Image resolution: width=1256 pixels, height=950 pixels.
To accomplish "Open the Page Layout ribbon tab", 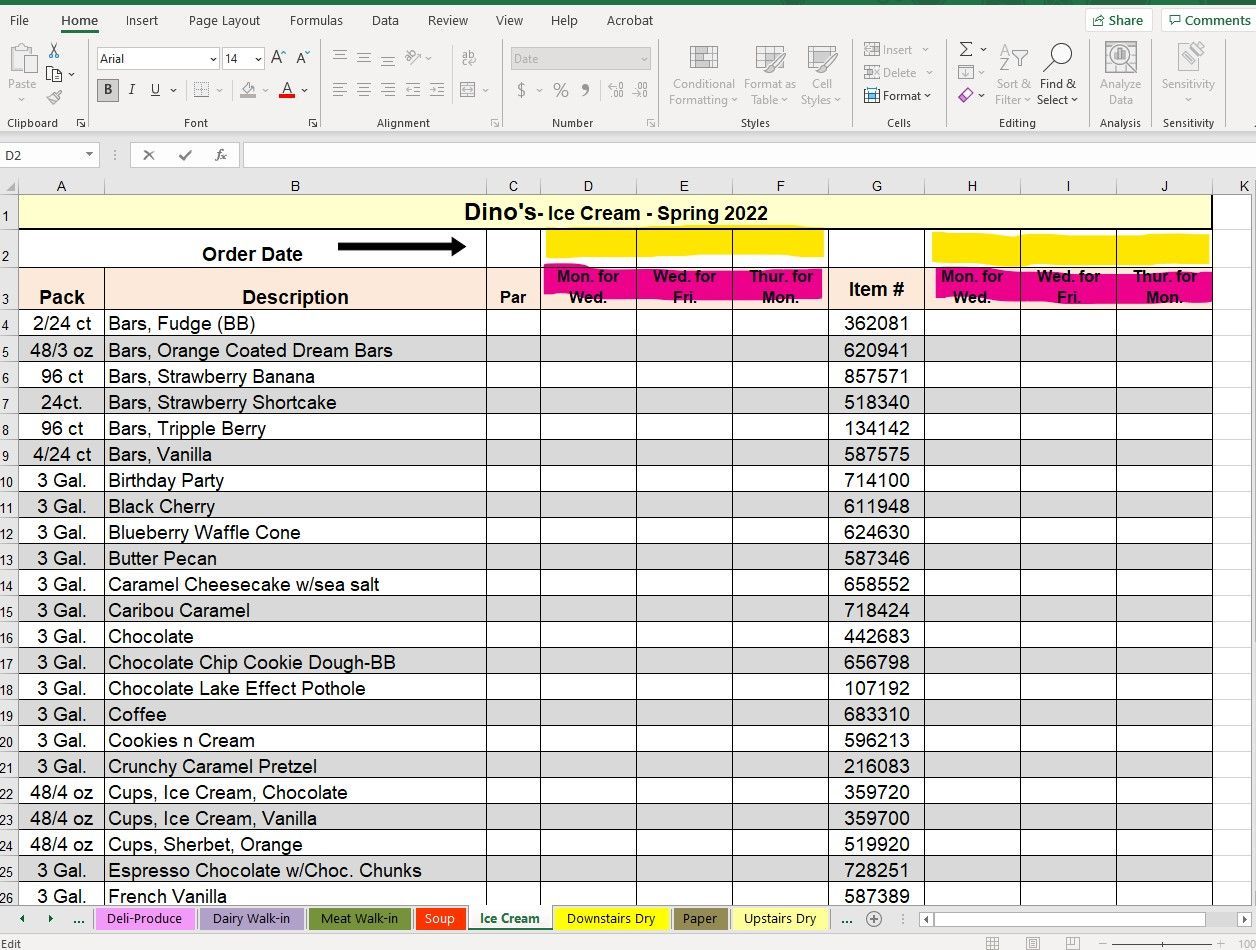I will [224, 20].
